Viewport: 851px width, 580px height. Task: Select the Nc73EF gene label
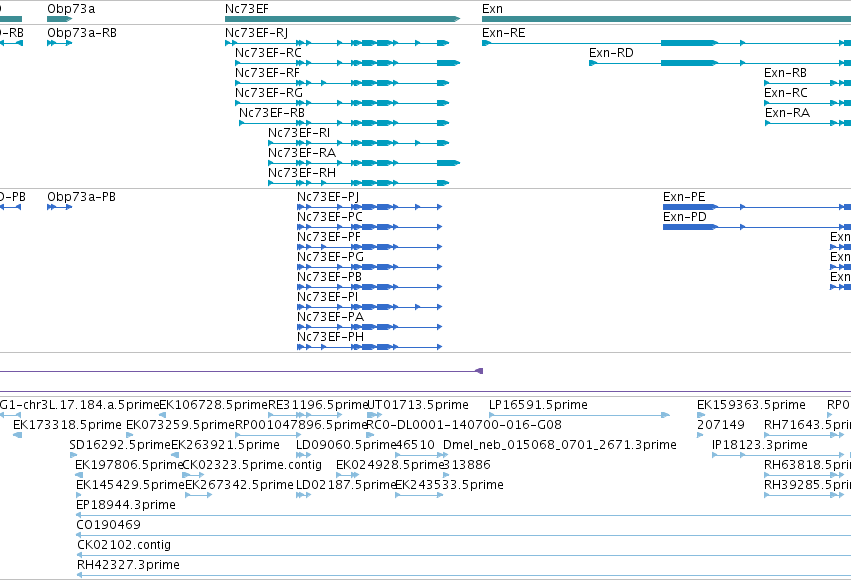(246, 9)
